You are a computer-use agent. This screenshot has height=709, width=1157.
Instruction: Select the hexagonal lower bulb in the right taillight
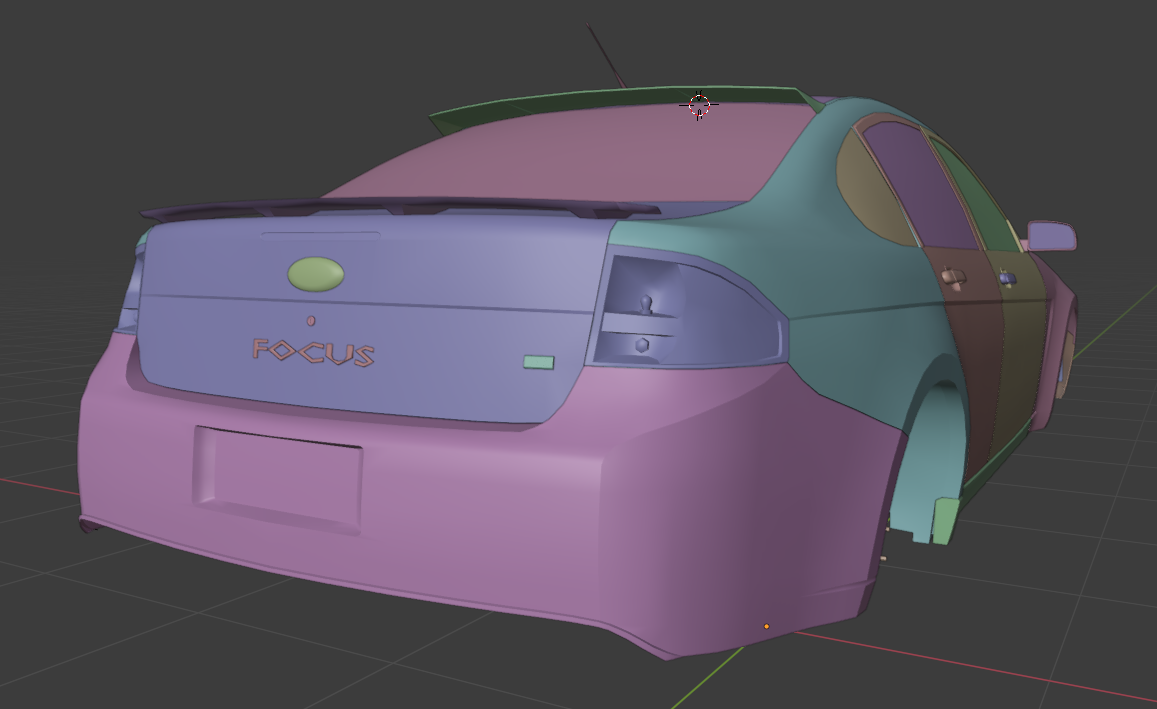[642, 345]
